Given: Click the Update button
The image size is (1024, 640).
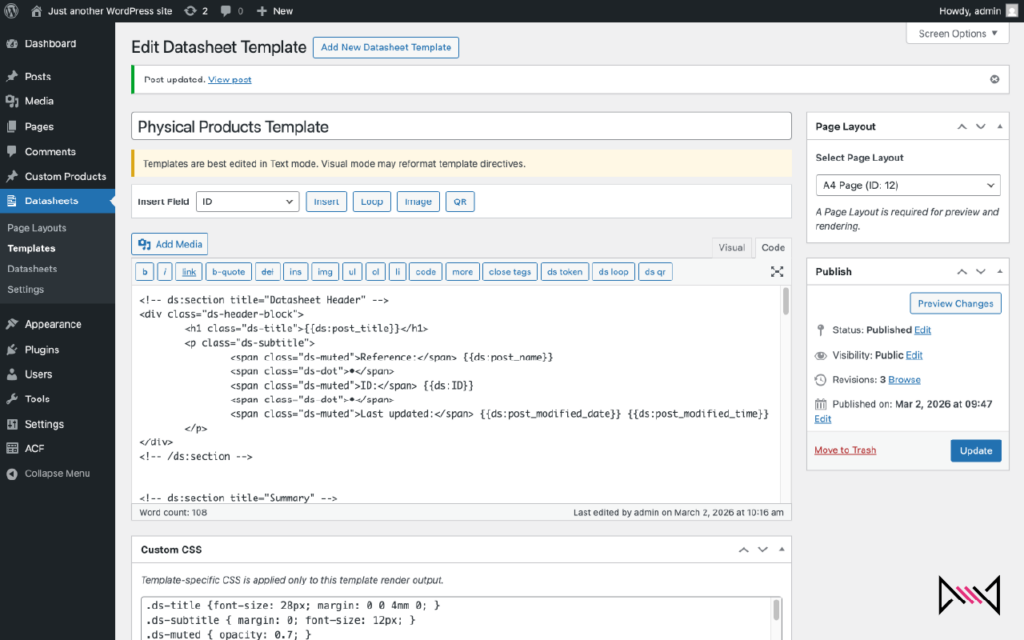Looking at the screenshot, I should click(x=975, y=451).
